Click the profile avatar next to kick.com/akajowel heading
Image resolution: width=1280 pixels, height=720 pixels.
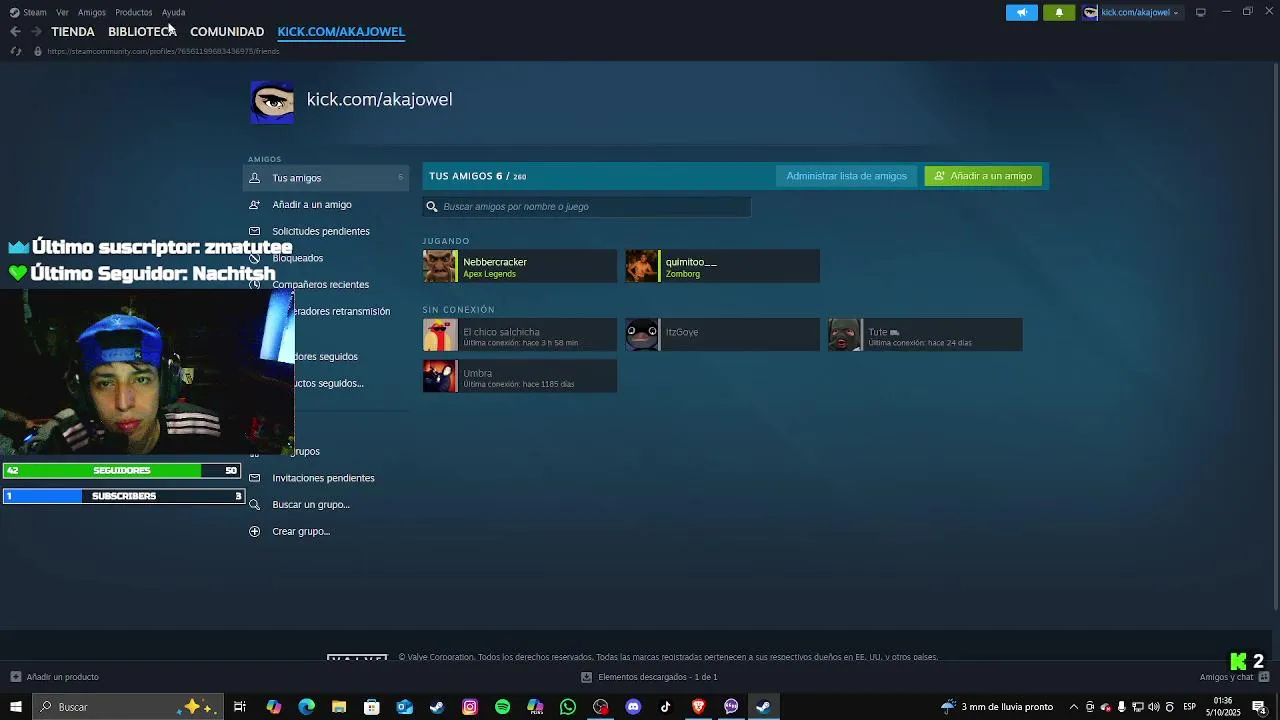click(x=272, y=102)
